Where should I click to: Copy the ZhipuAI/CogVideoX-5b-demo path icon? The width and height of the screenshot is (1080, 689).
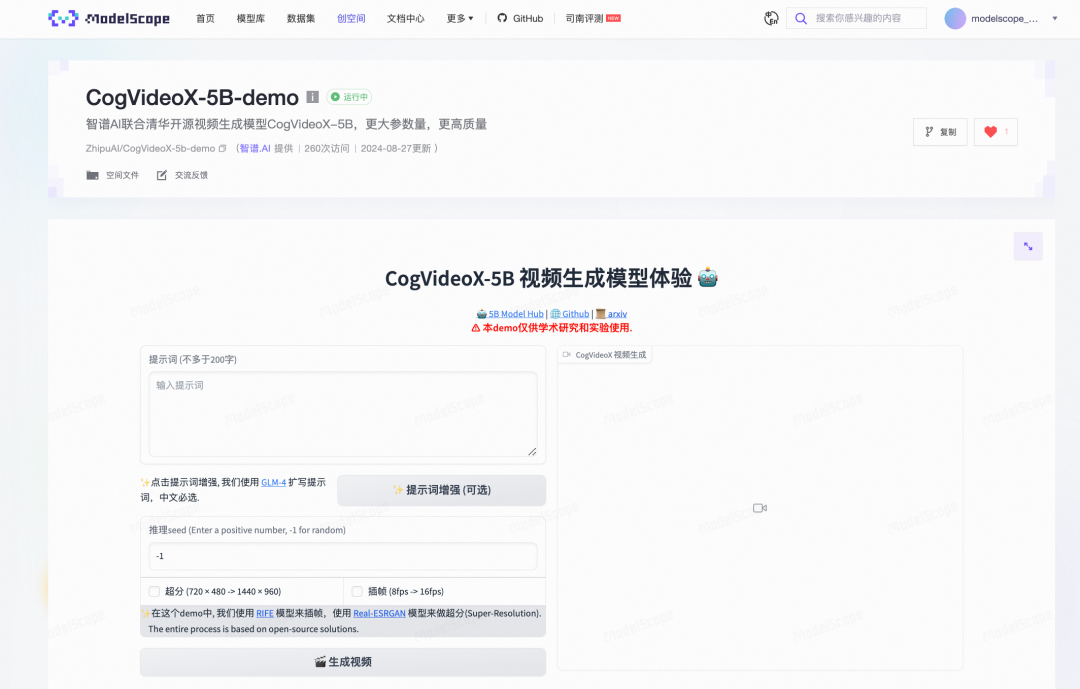pyautogui.click(x=222, y=148)
